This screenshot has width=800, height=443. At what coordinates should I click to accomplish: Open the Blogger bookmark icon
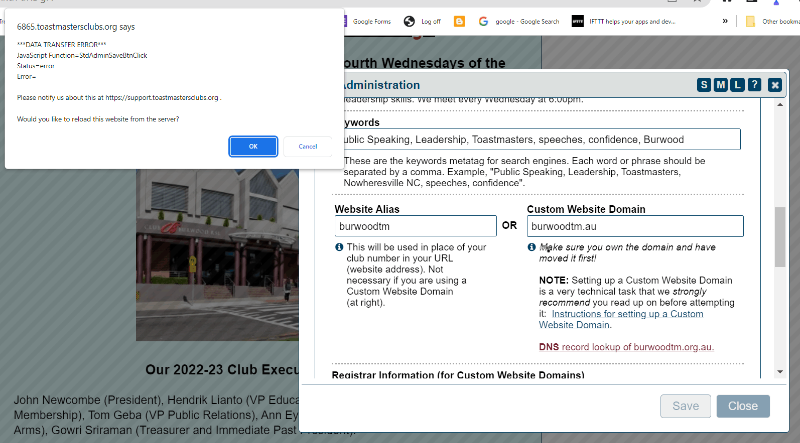click(459, 21)
